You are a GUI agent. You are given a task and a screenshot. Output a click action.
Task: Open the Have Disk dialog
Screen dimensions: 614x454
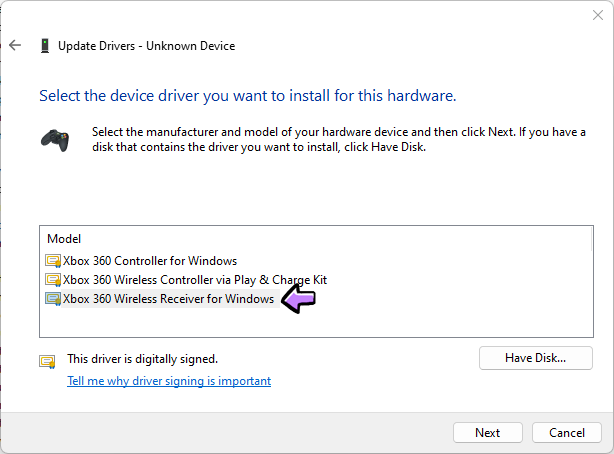[535, 358]
